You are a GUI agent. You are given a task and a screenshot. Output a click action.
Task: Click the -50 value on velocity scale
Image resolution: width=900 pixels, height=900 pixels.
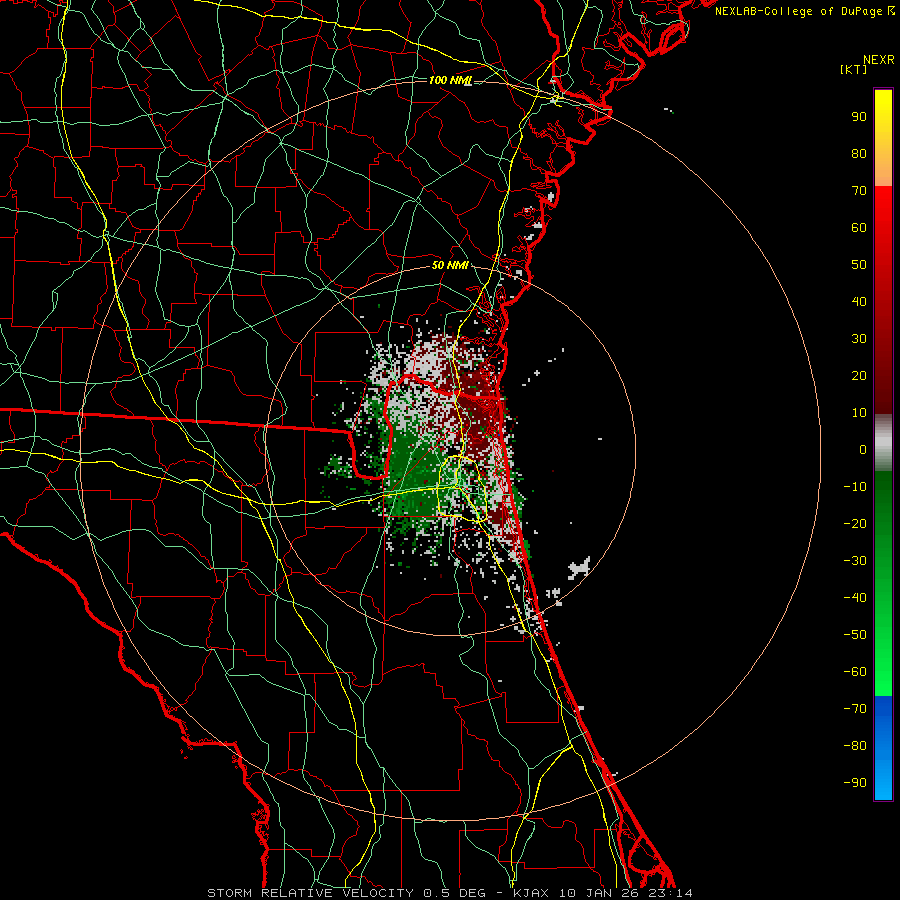pos(855,635)
